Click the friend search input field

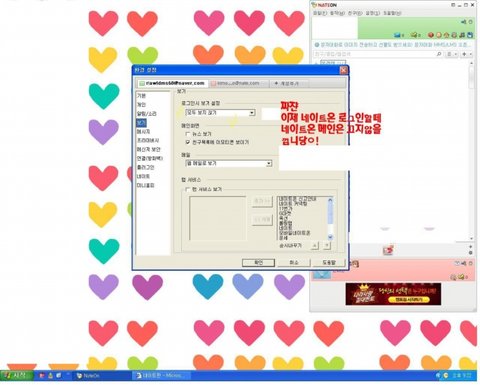374,54
